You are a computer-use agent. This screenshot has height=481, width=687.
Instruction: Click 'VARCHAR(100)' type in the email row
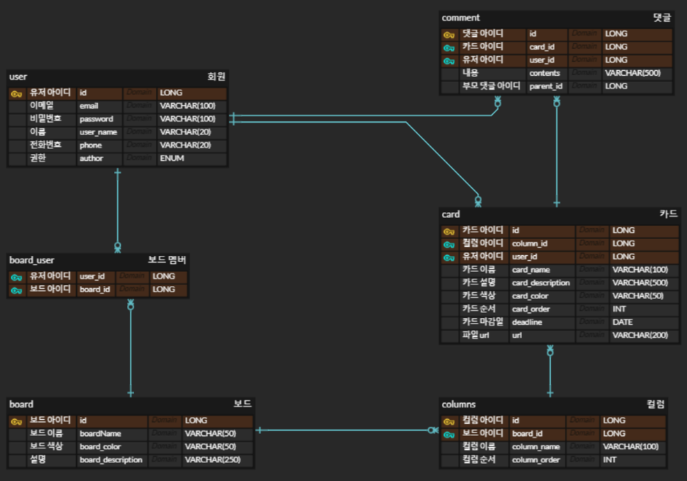pos(188,106)
